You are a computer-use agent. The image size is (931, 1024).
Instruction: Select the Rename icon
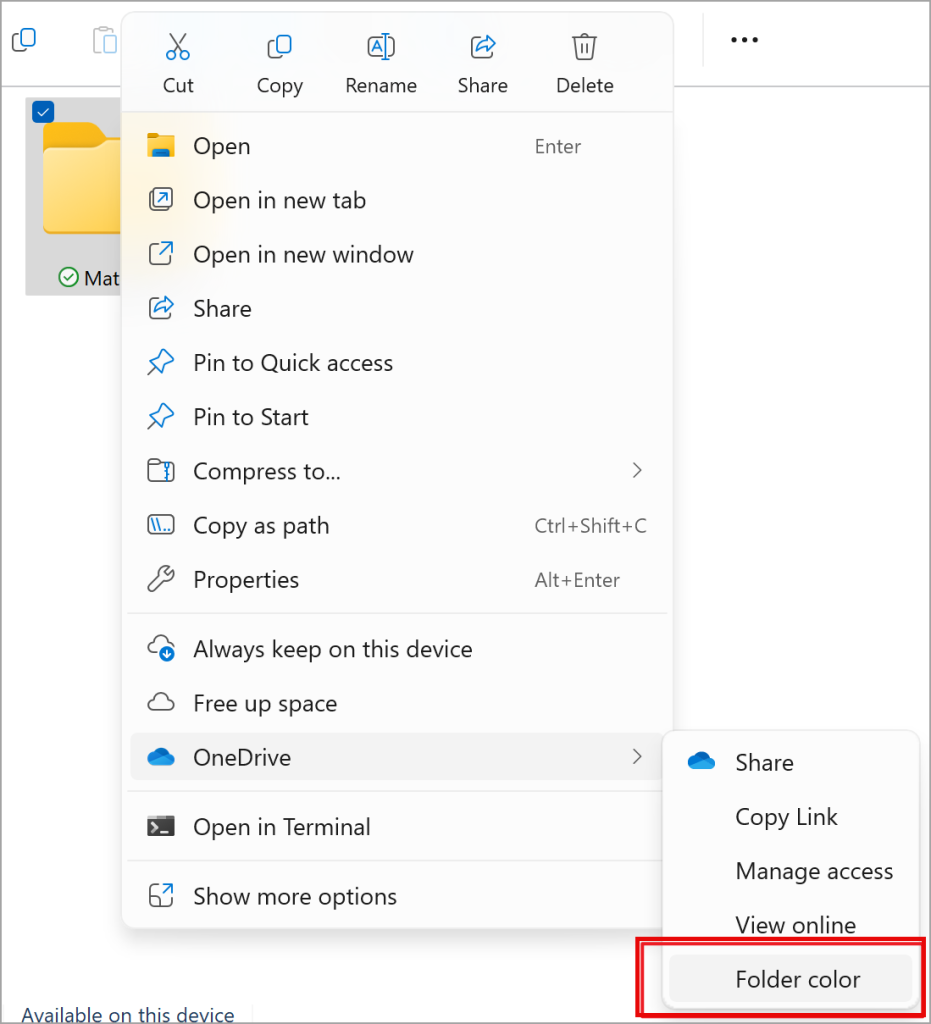tap(380, 46)
